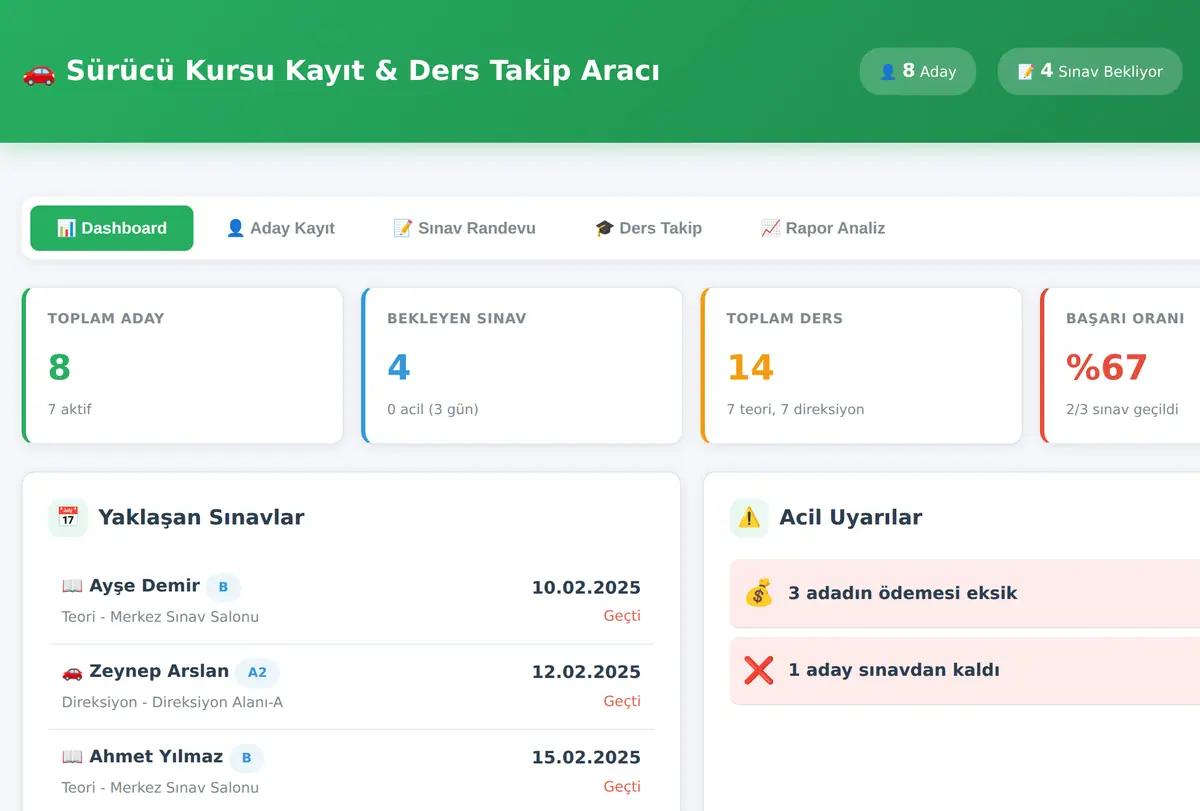Go to the Sınav Randevu tab
Image resolution: width=1200 pixels, height=811 pixels.
(464, 228)
